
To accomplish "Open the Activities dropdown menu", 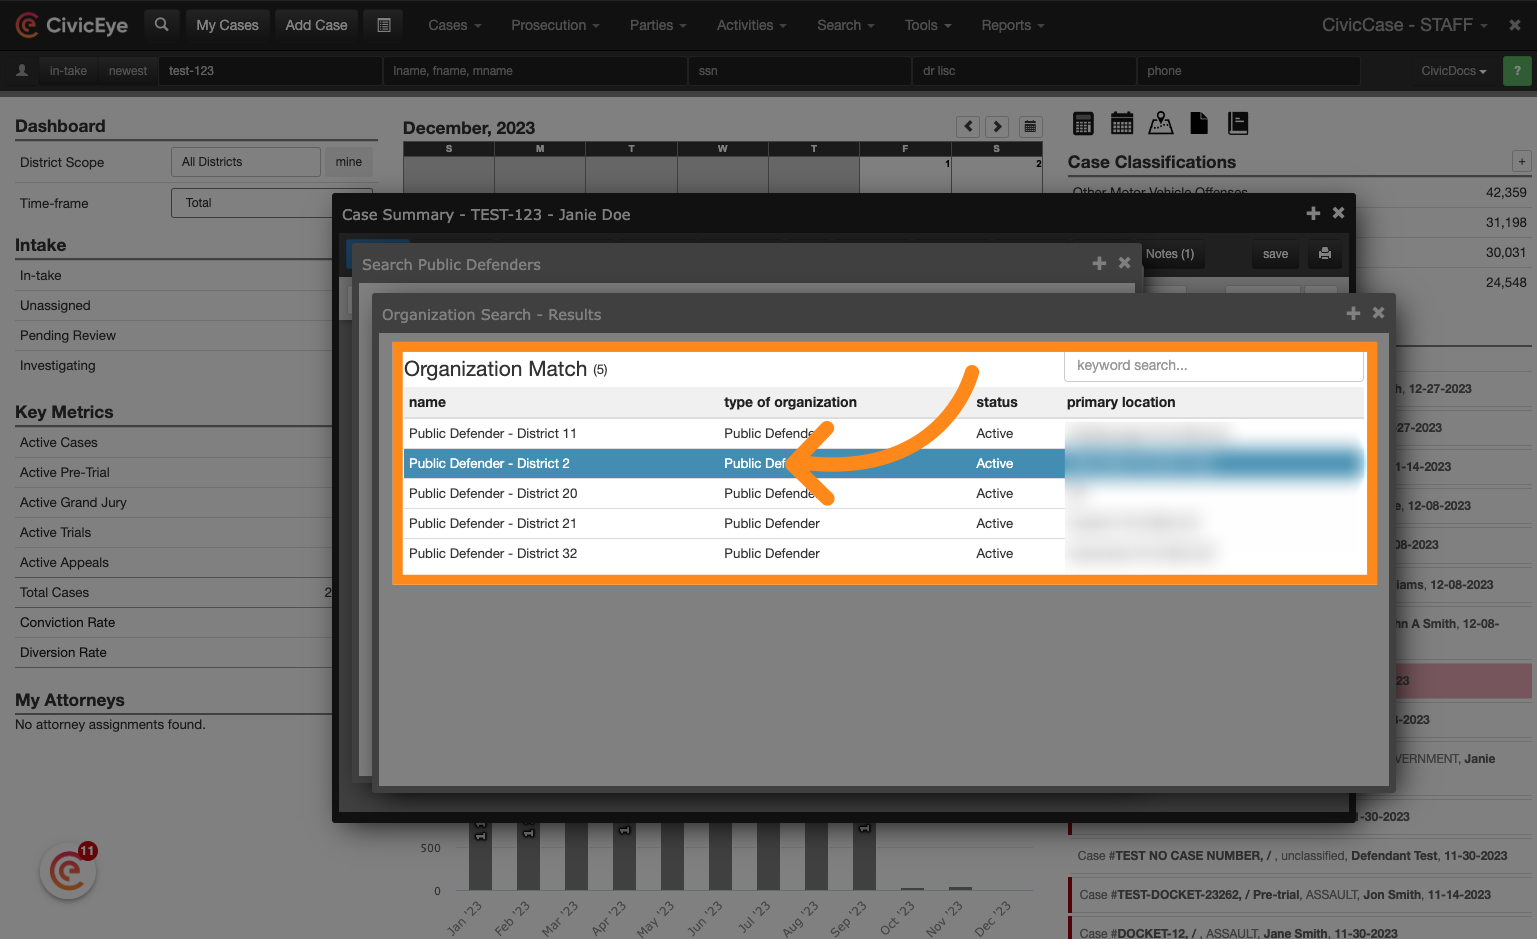I will coord(751,25).
